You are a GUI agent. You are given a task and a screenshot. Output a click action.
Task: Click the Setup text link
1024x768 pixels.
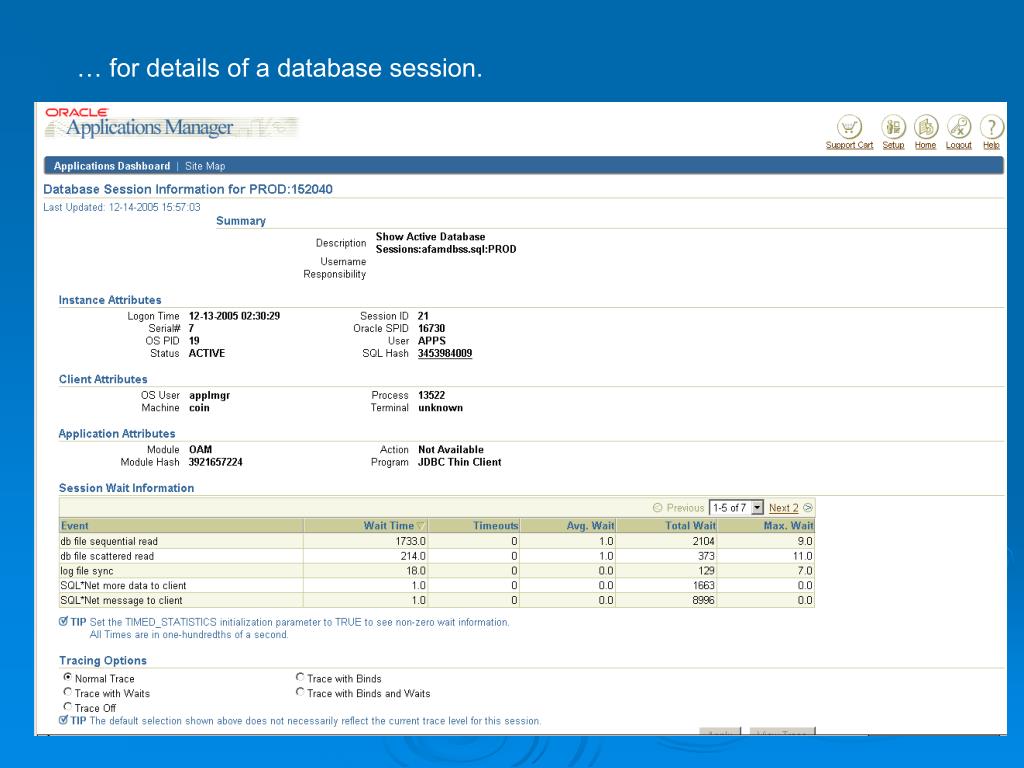tap(893, 145)
